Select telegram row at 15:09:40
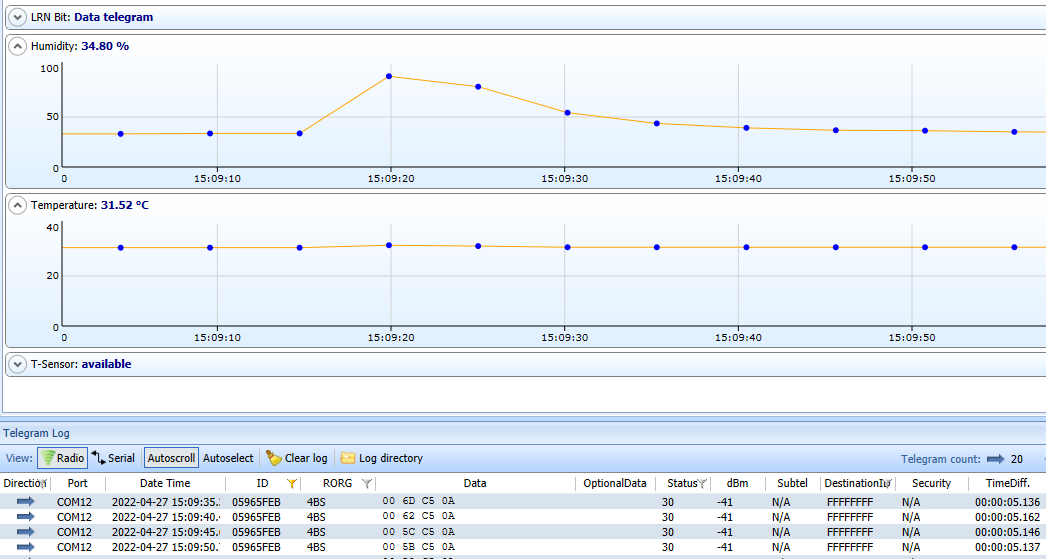Viewport: 1046px width, 559px height. click(x=523, y=516)
